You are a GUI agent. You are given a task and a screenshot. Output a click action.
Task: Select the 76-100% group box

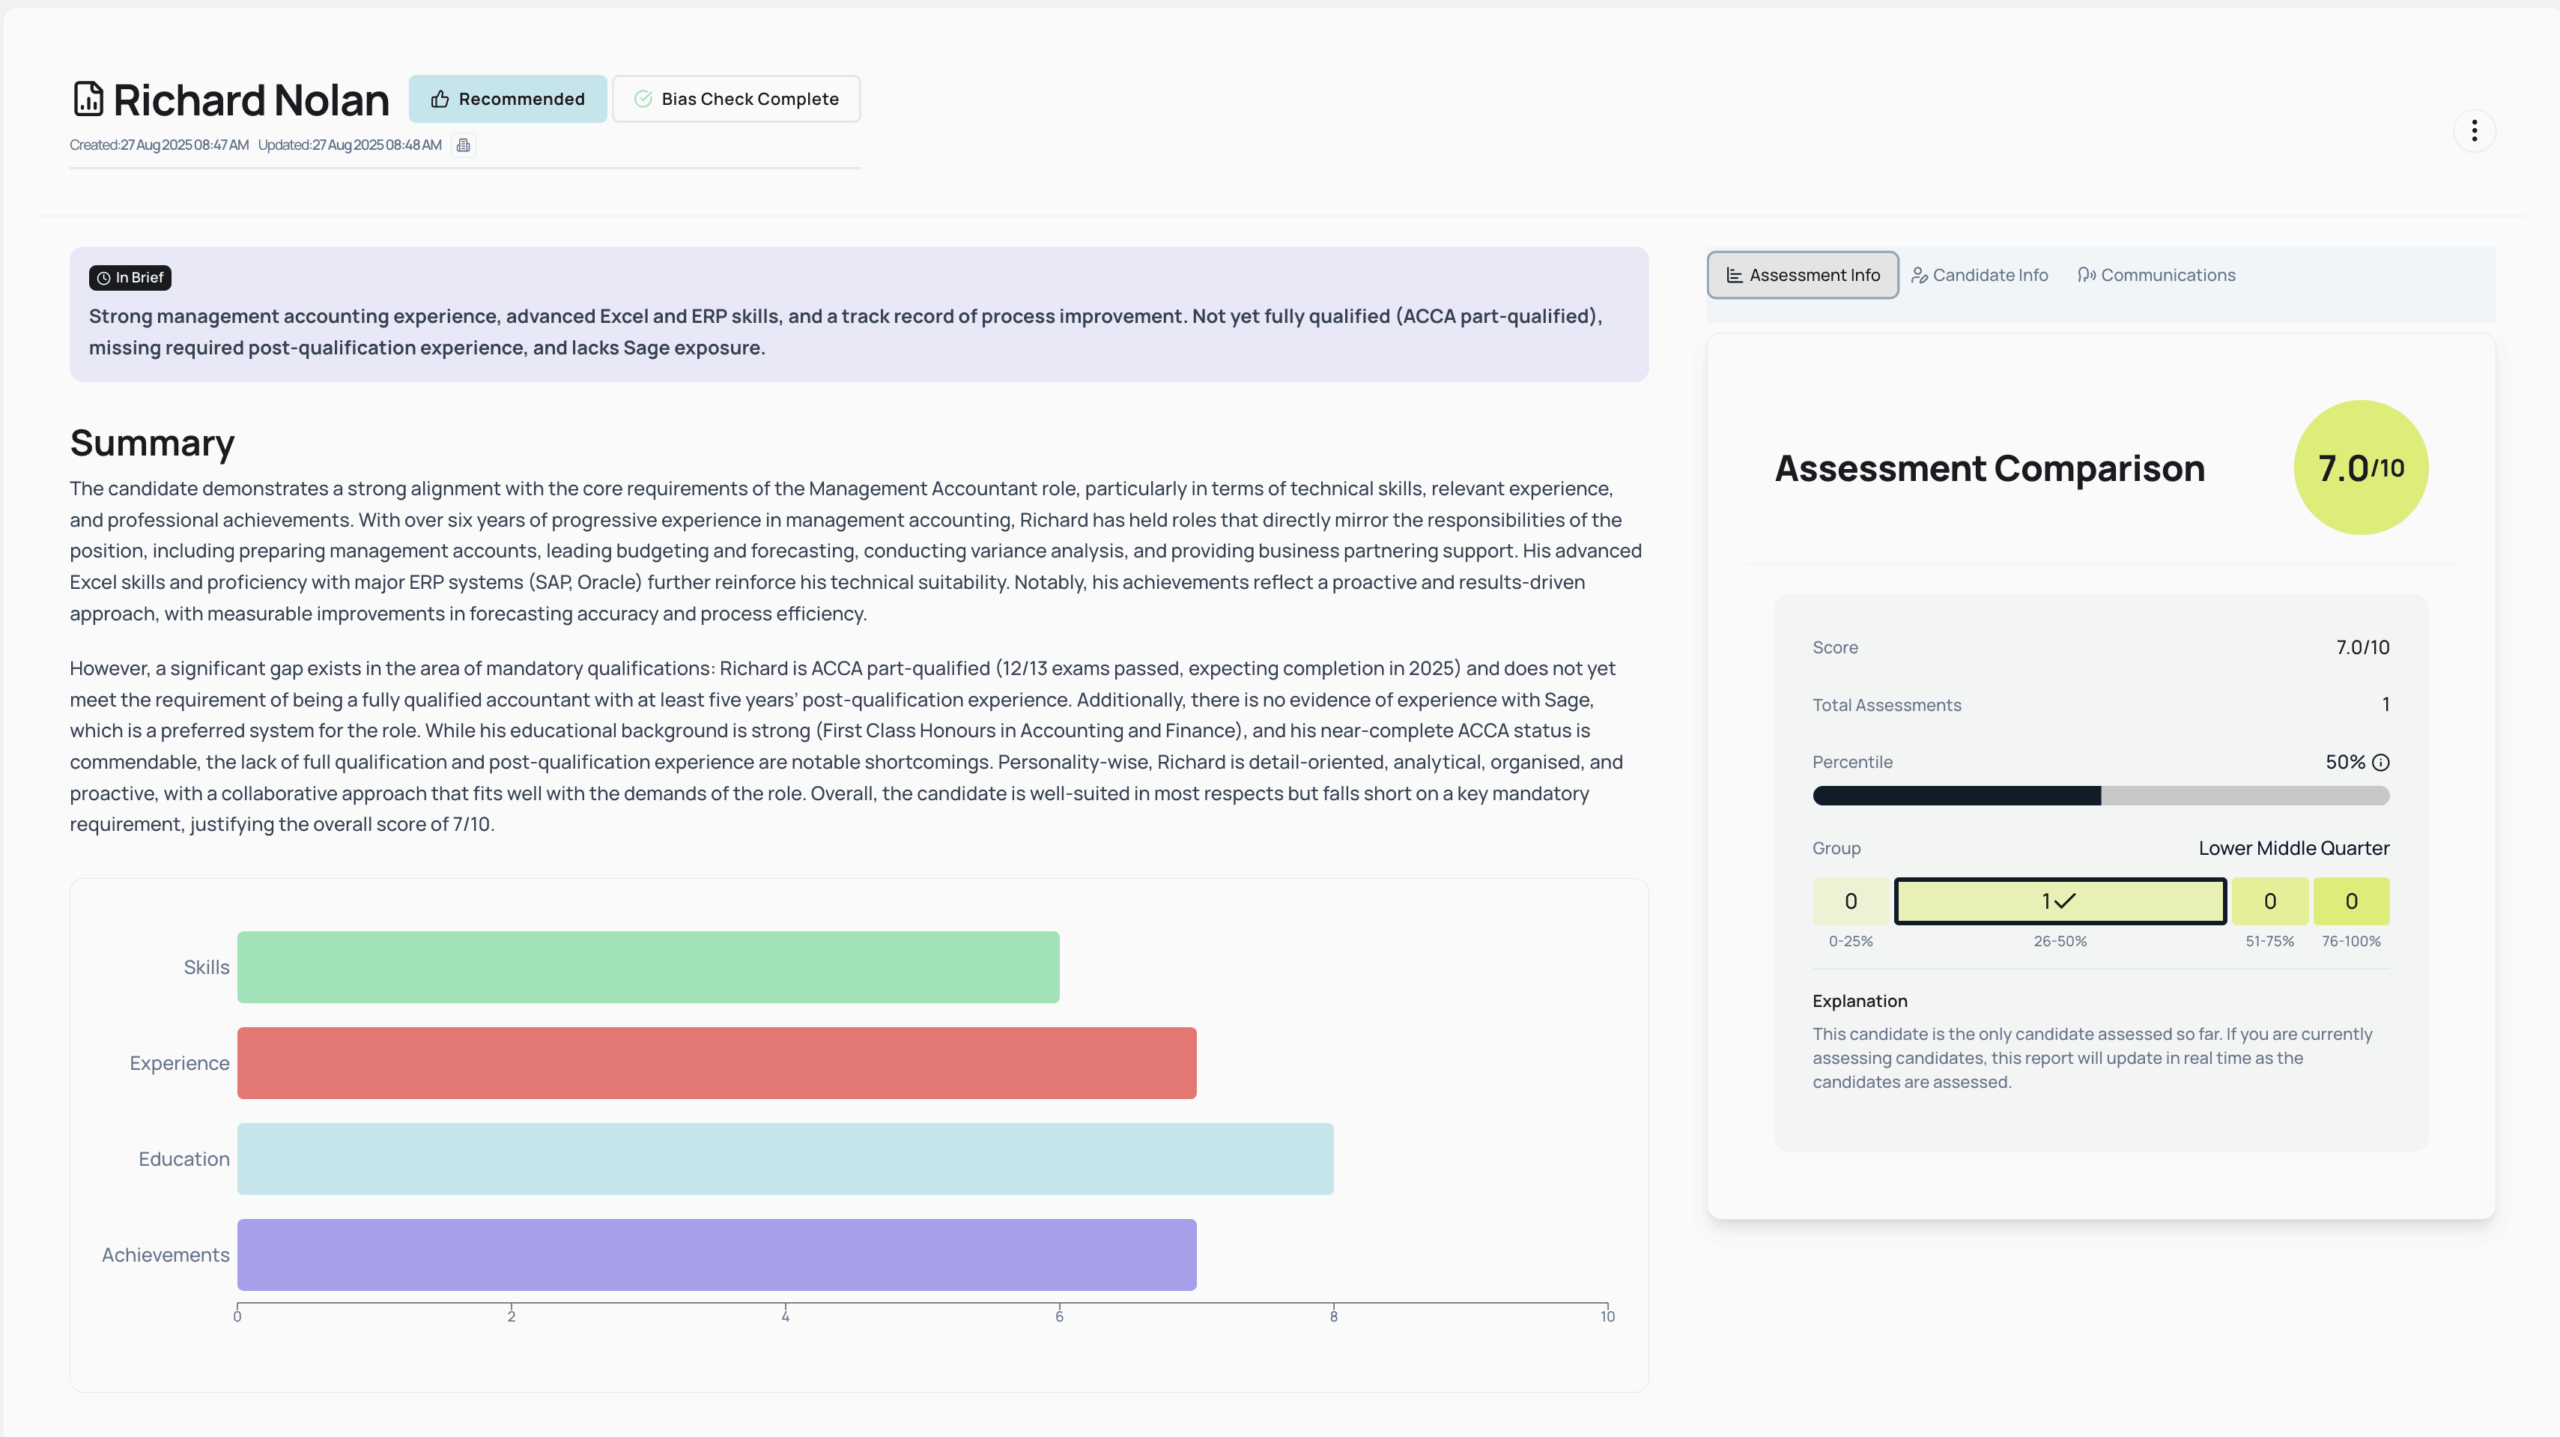click(x=2351, y=901)
